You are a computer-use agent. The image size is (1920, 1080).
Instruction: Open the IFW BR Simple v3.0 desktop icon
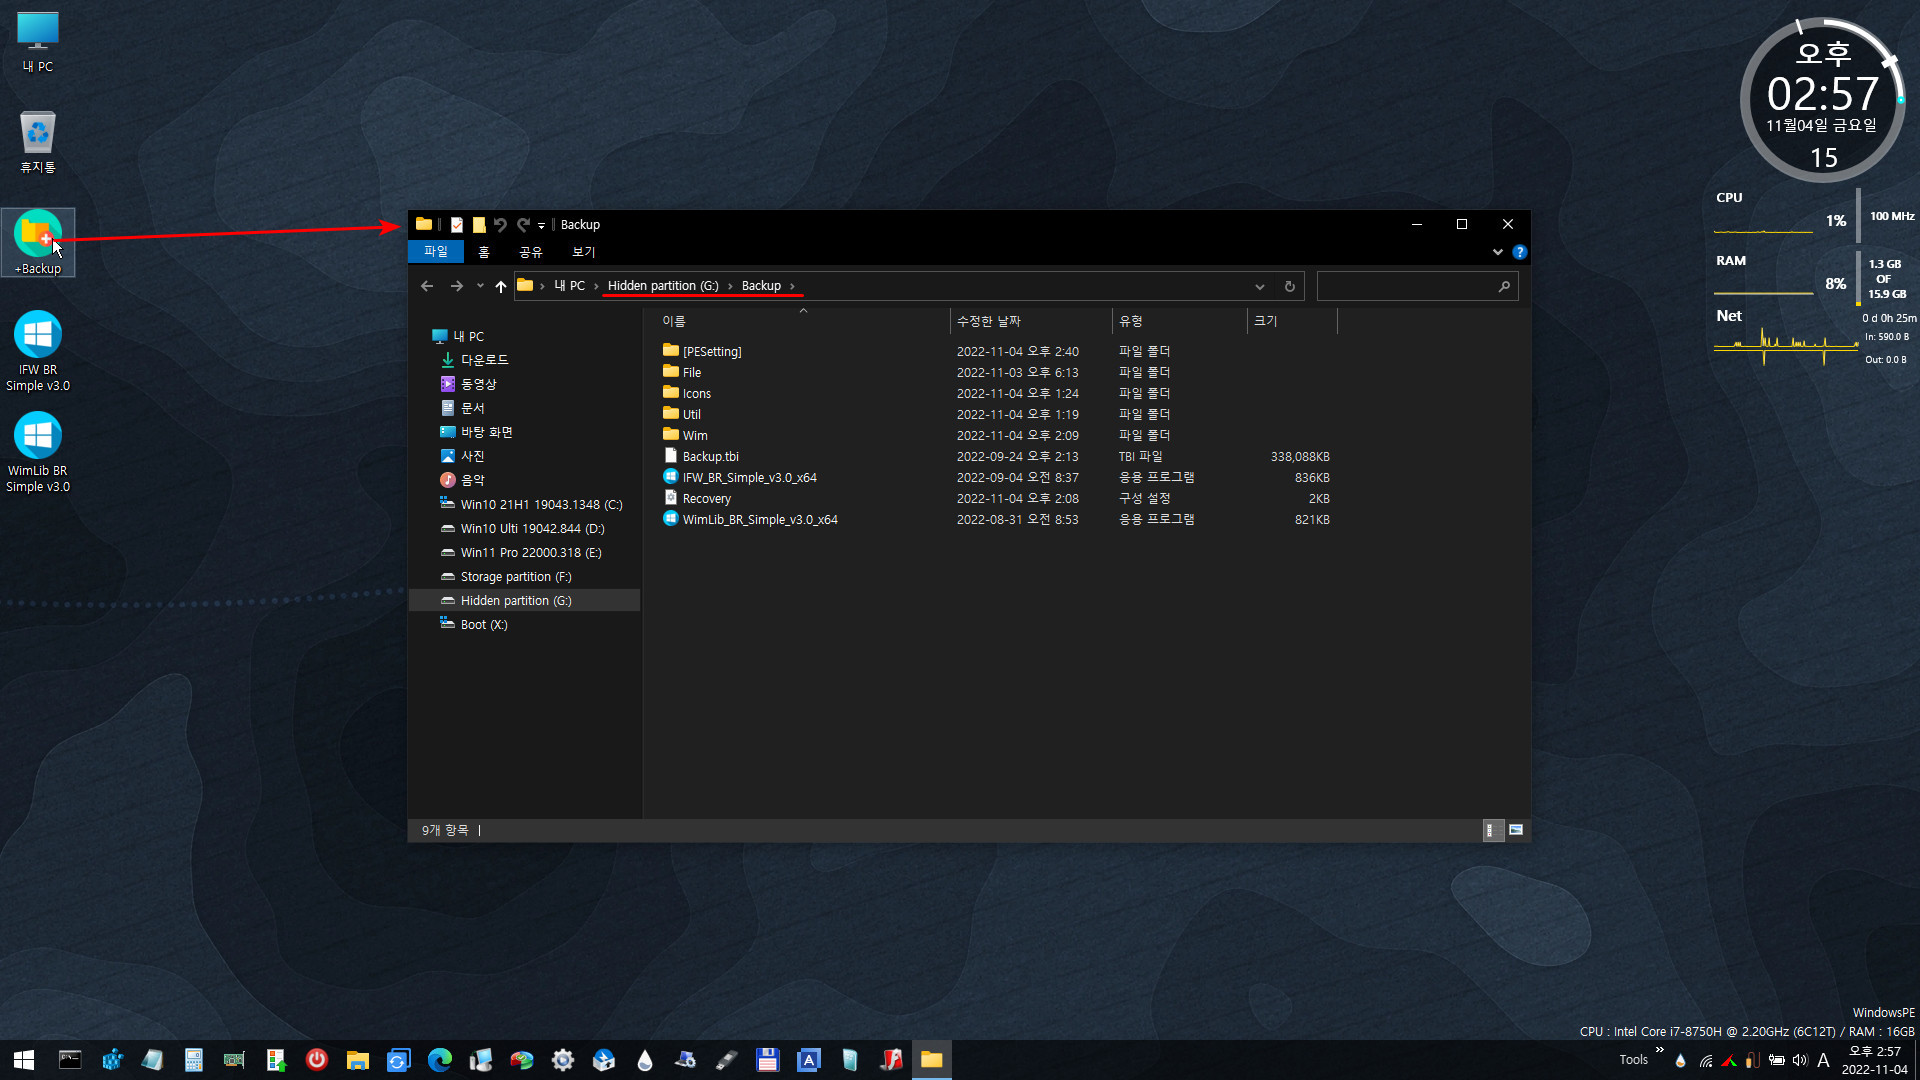point(38,351)
